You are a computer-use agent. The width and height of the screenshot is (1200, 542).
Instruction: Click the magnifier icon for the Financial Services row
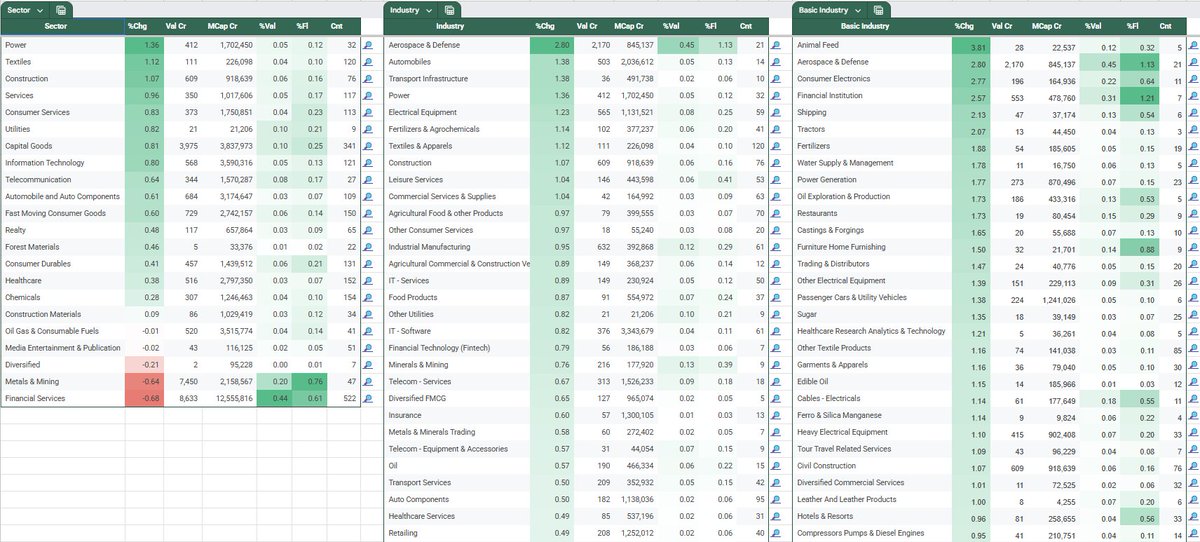pos(368,399)
